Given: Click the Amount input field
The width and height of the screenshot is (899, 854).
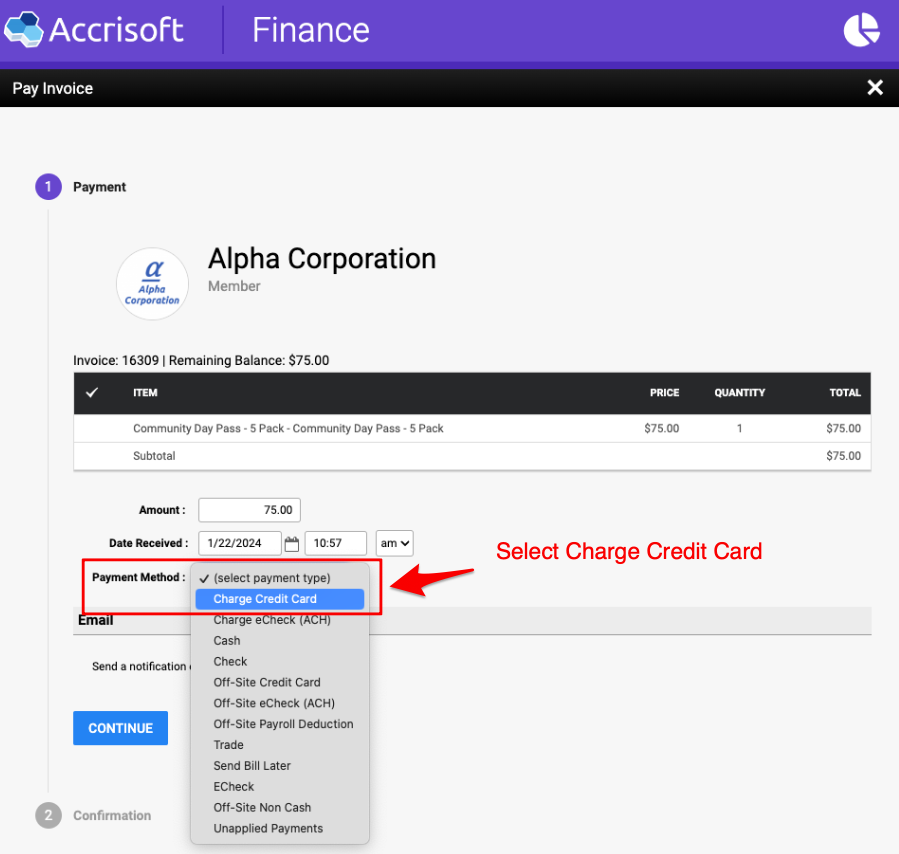Looking at the screenshot, I should 249,510.
